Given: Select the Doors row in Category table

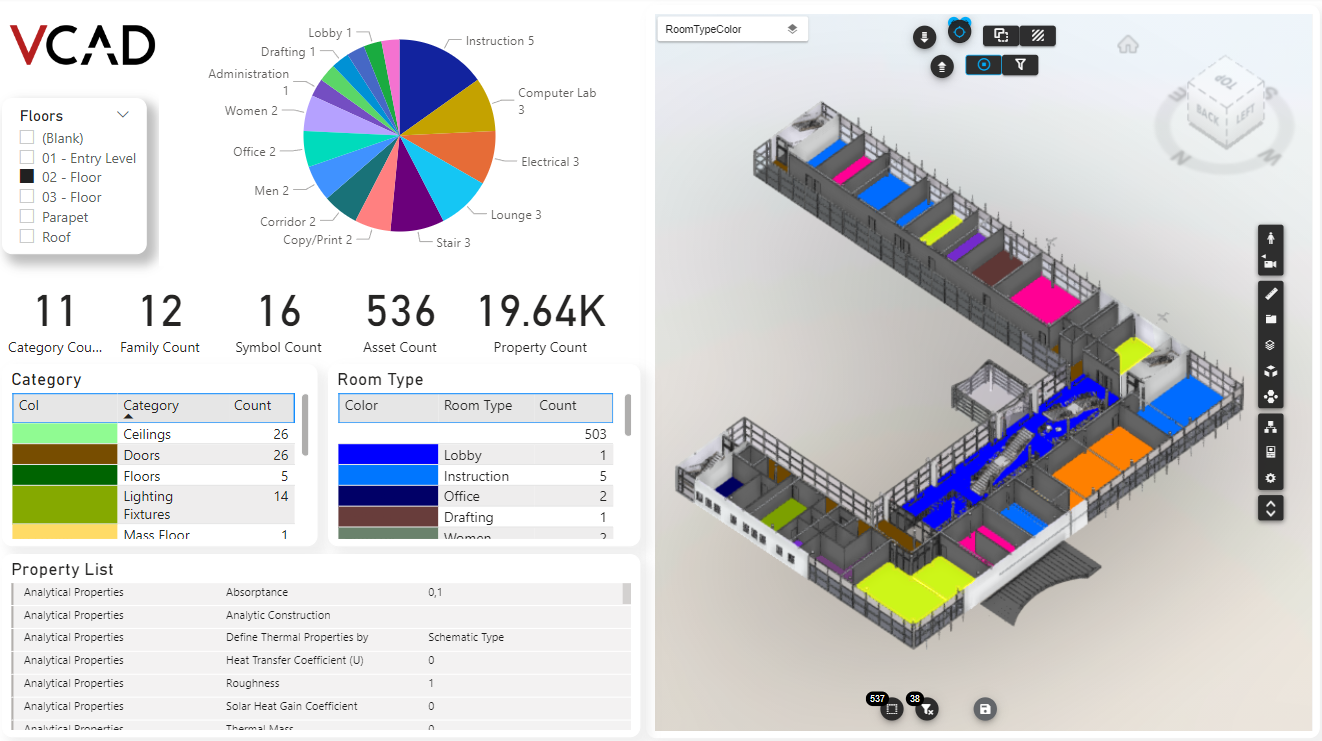Looking at the screenshot, I should (152, 455).
